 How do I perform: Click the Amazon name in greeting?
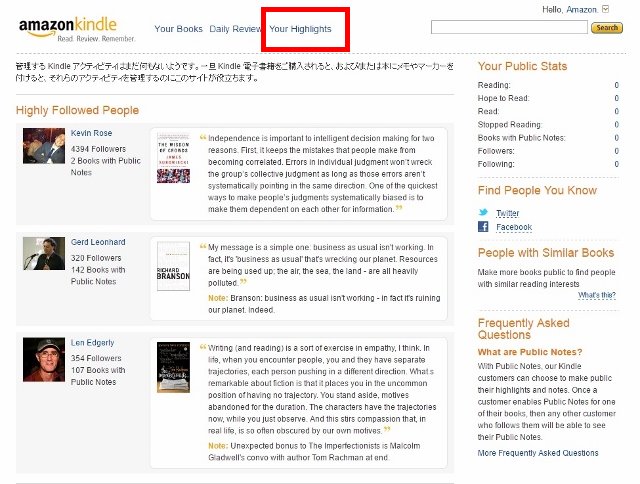(582, 9)
